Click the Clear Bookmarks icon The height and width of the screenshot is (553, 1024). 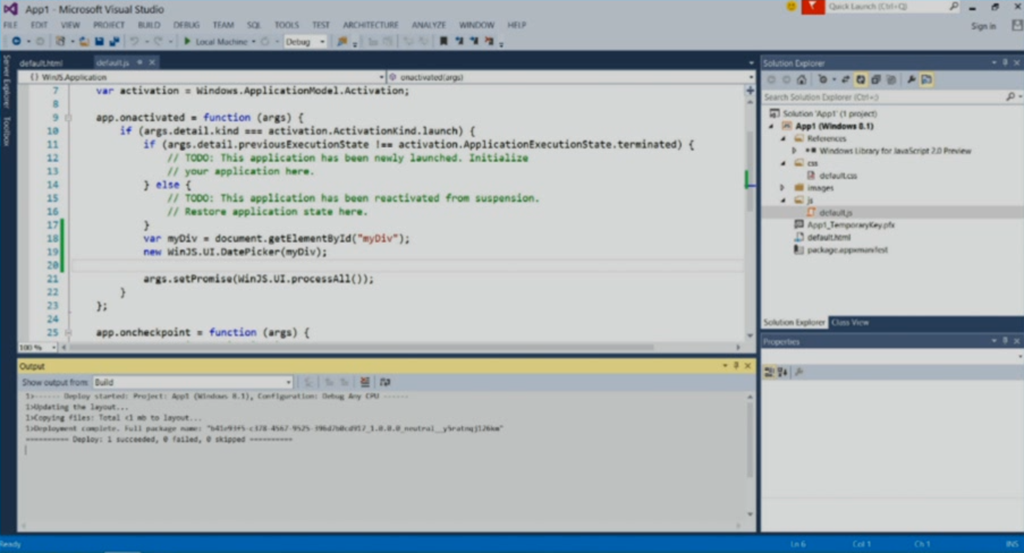click(489, 42)
